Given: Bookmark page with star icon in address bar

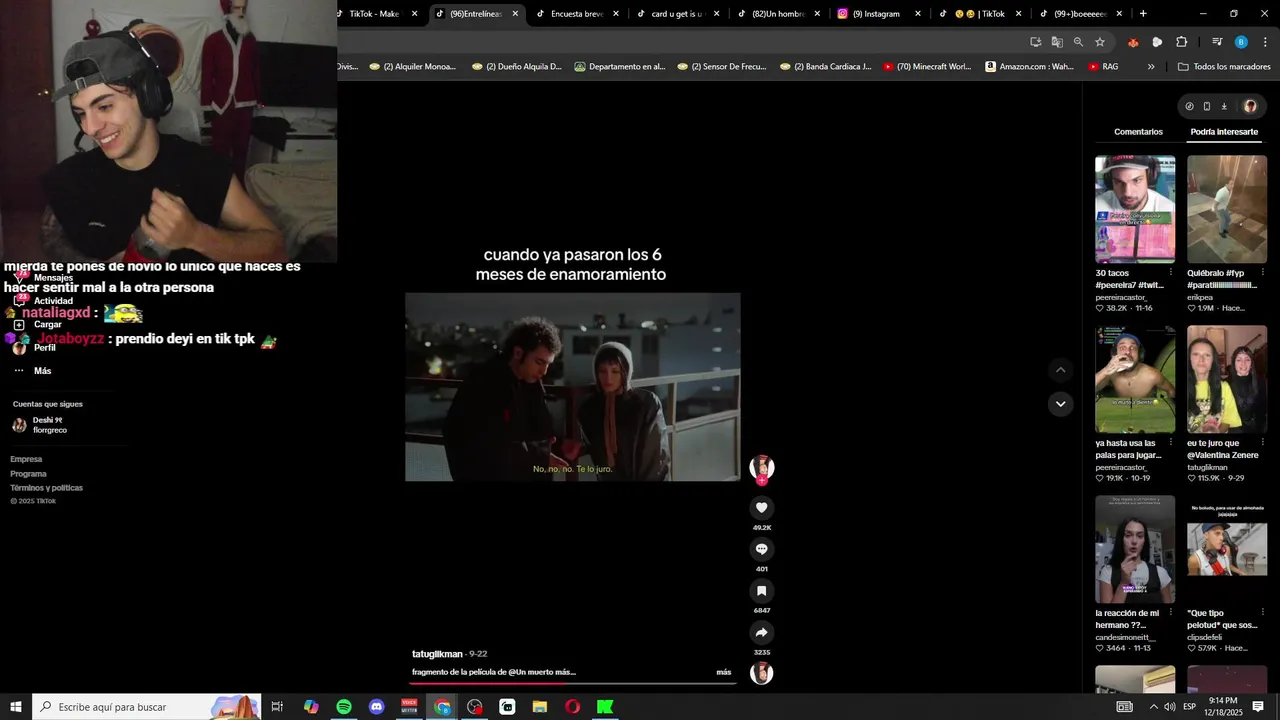Looking at the screenshot, I should (x=1100, y=42).
